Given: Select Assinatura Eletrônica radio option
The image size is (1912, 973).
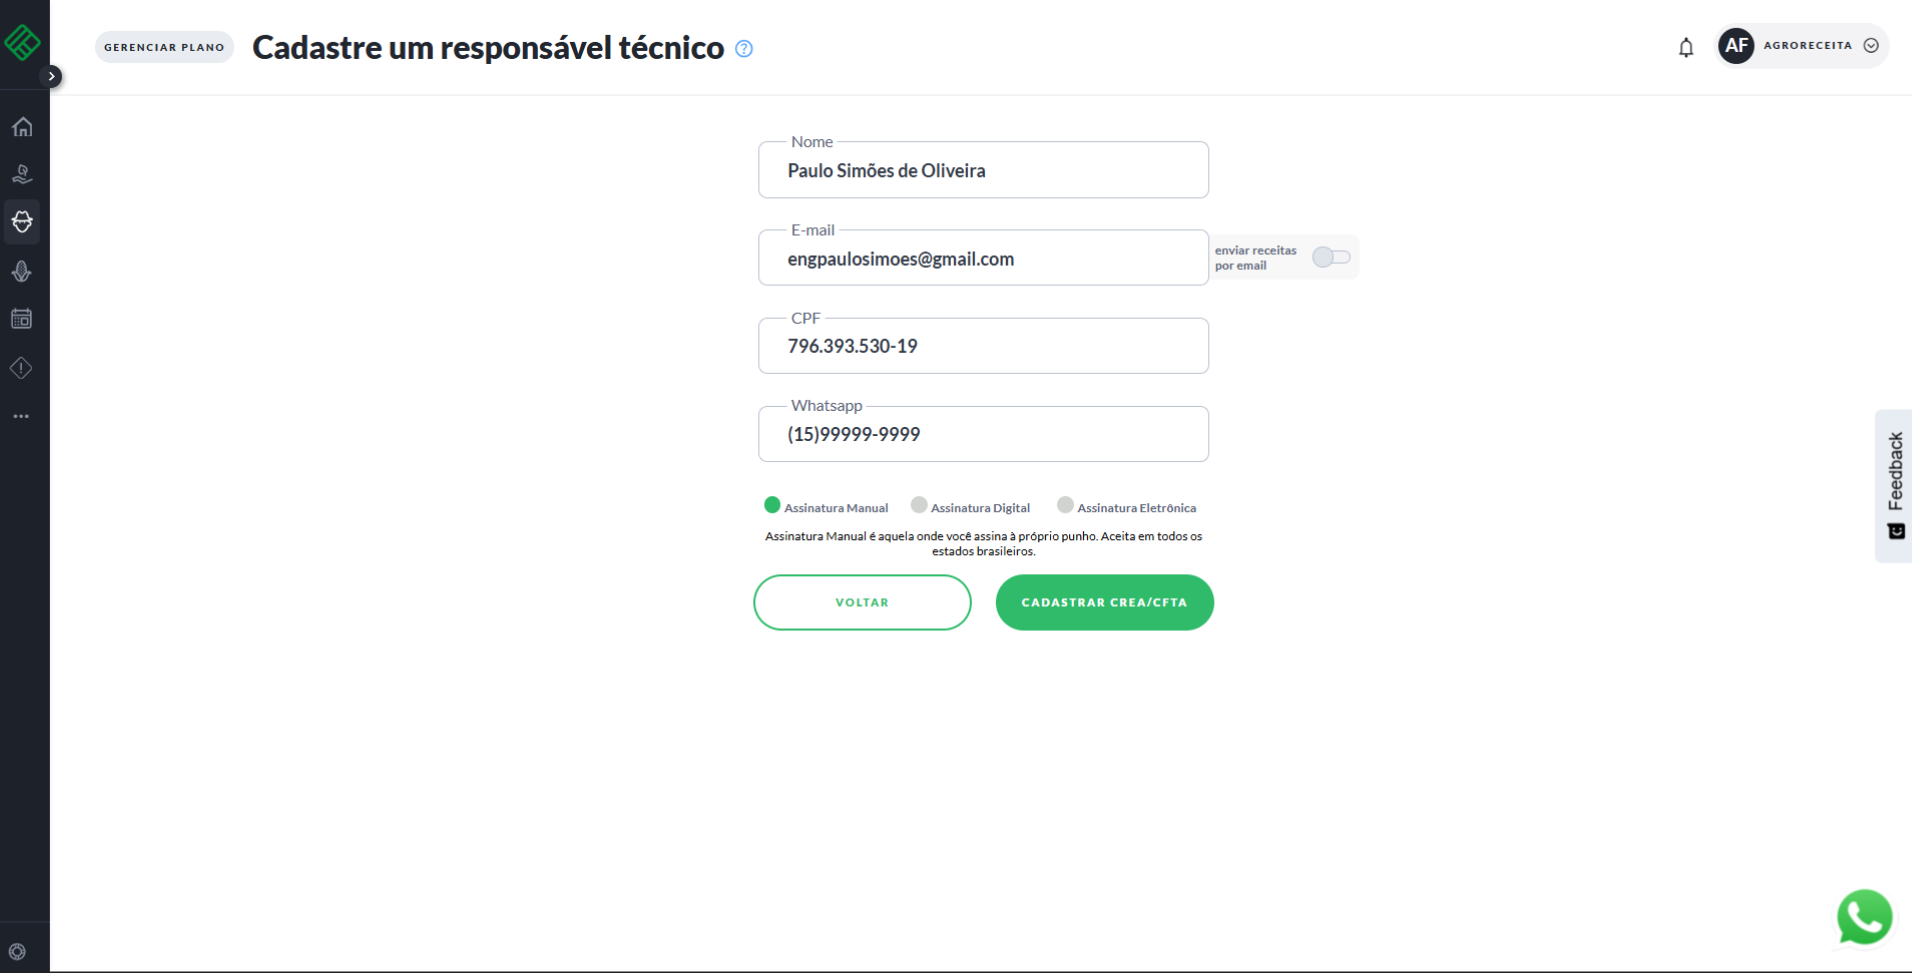Looking at the screenshot, I should pos(1065,505).
